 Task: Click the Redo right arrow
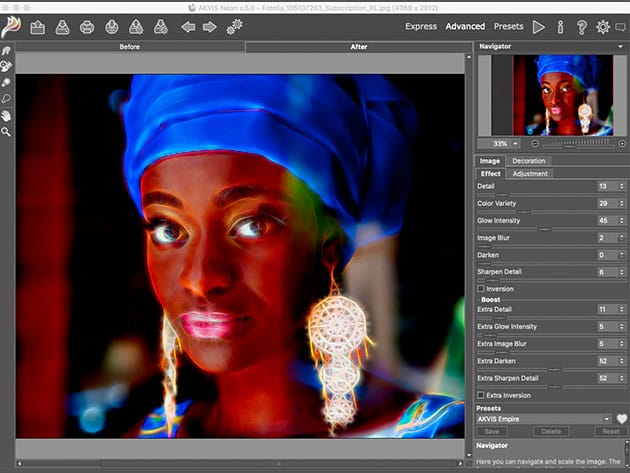click(209, 27)
